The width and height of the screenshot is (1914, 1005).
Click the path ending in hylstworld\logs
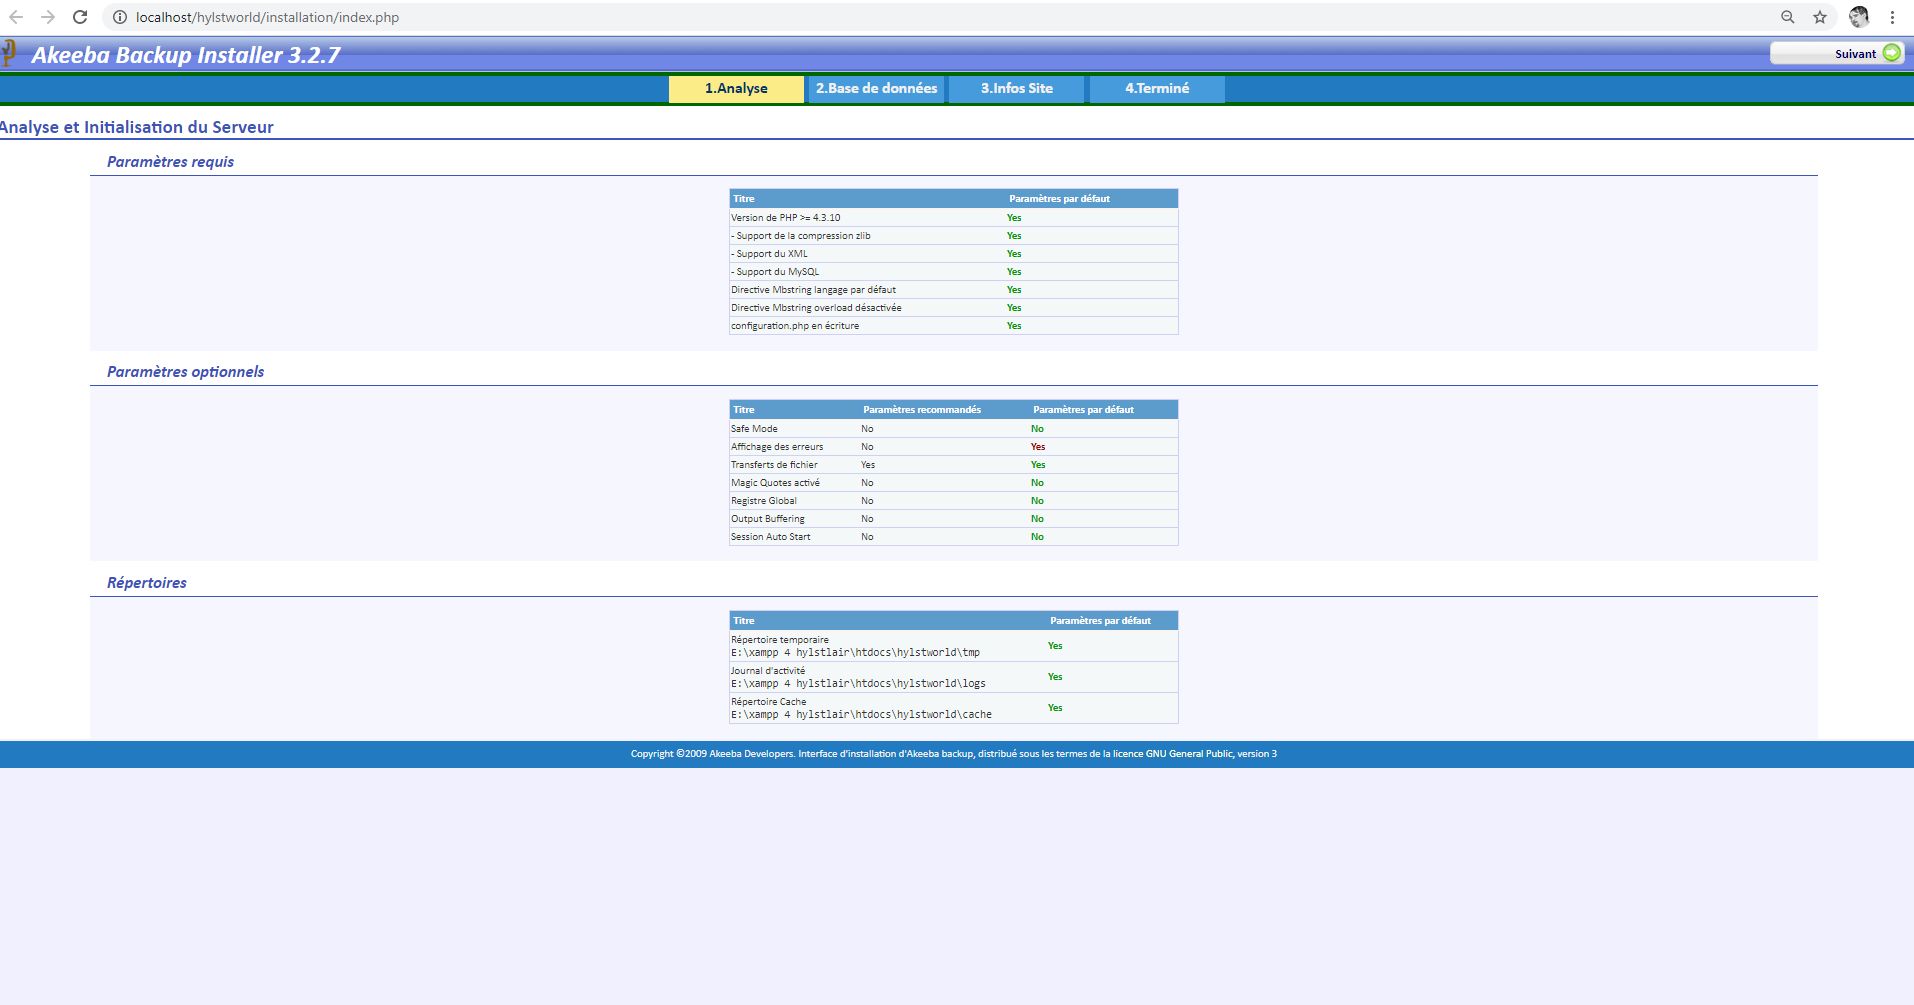858,684
